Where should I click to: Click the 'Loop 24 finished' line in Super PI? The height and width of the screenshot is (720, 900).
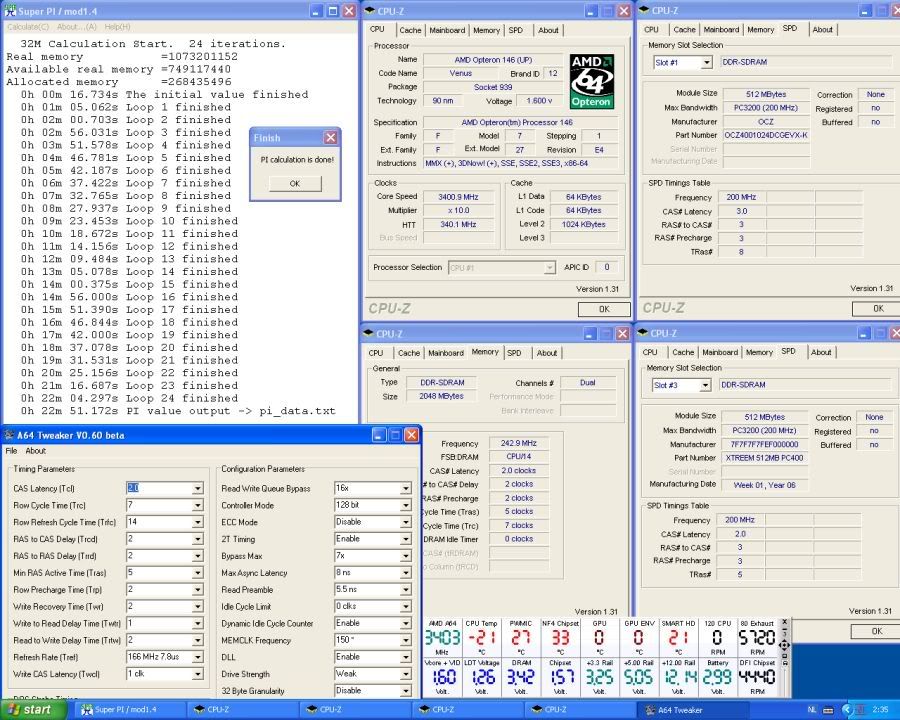pyautogui.click(x=129, y=398)
